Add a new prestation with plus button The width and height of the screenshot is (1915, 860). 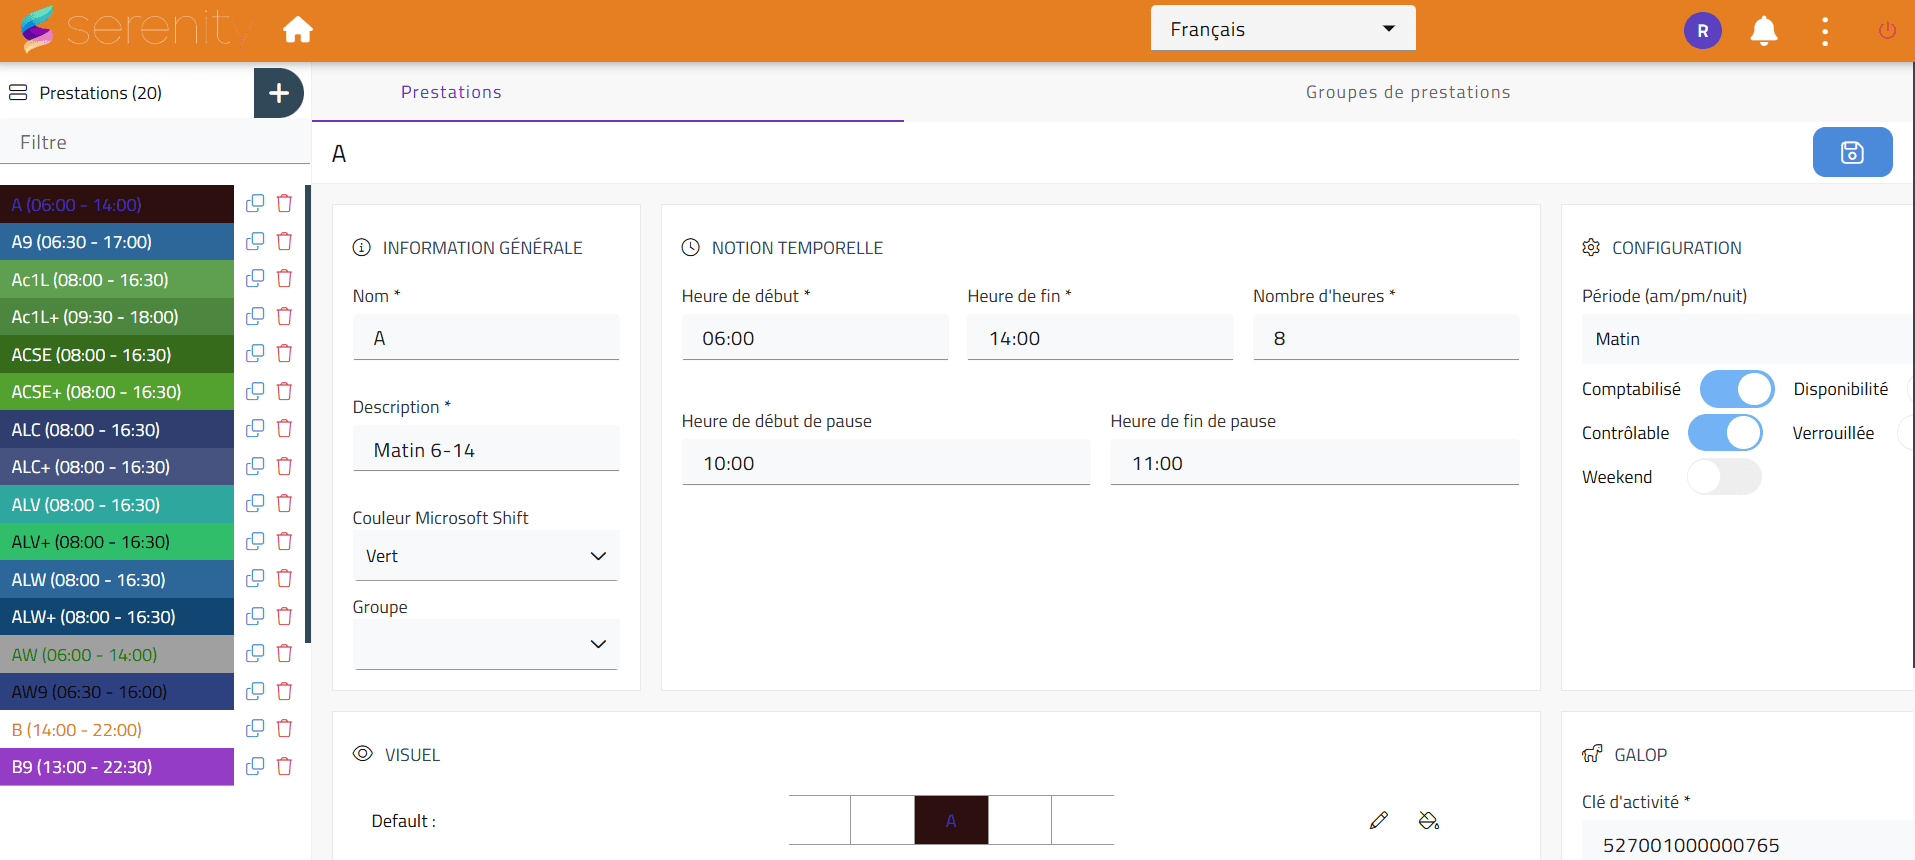coord(278,93)
